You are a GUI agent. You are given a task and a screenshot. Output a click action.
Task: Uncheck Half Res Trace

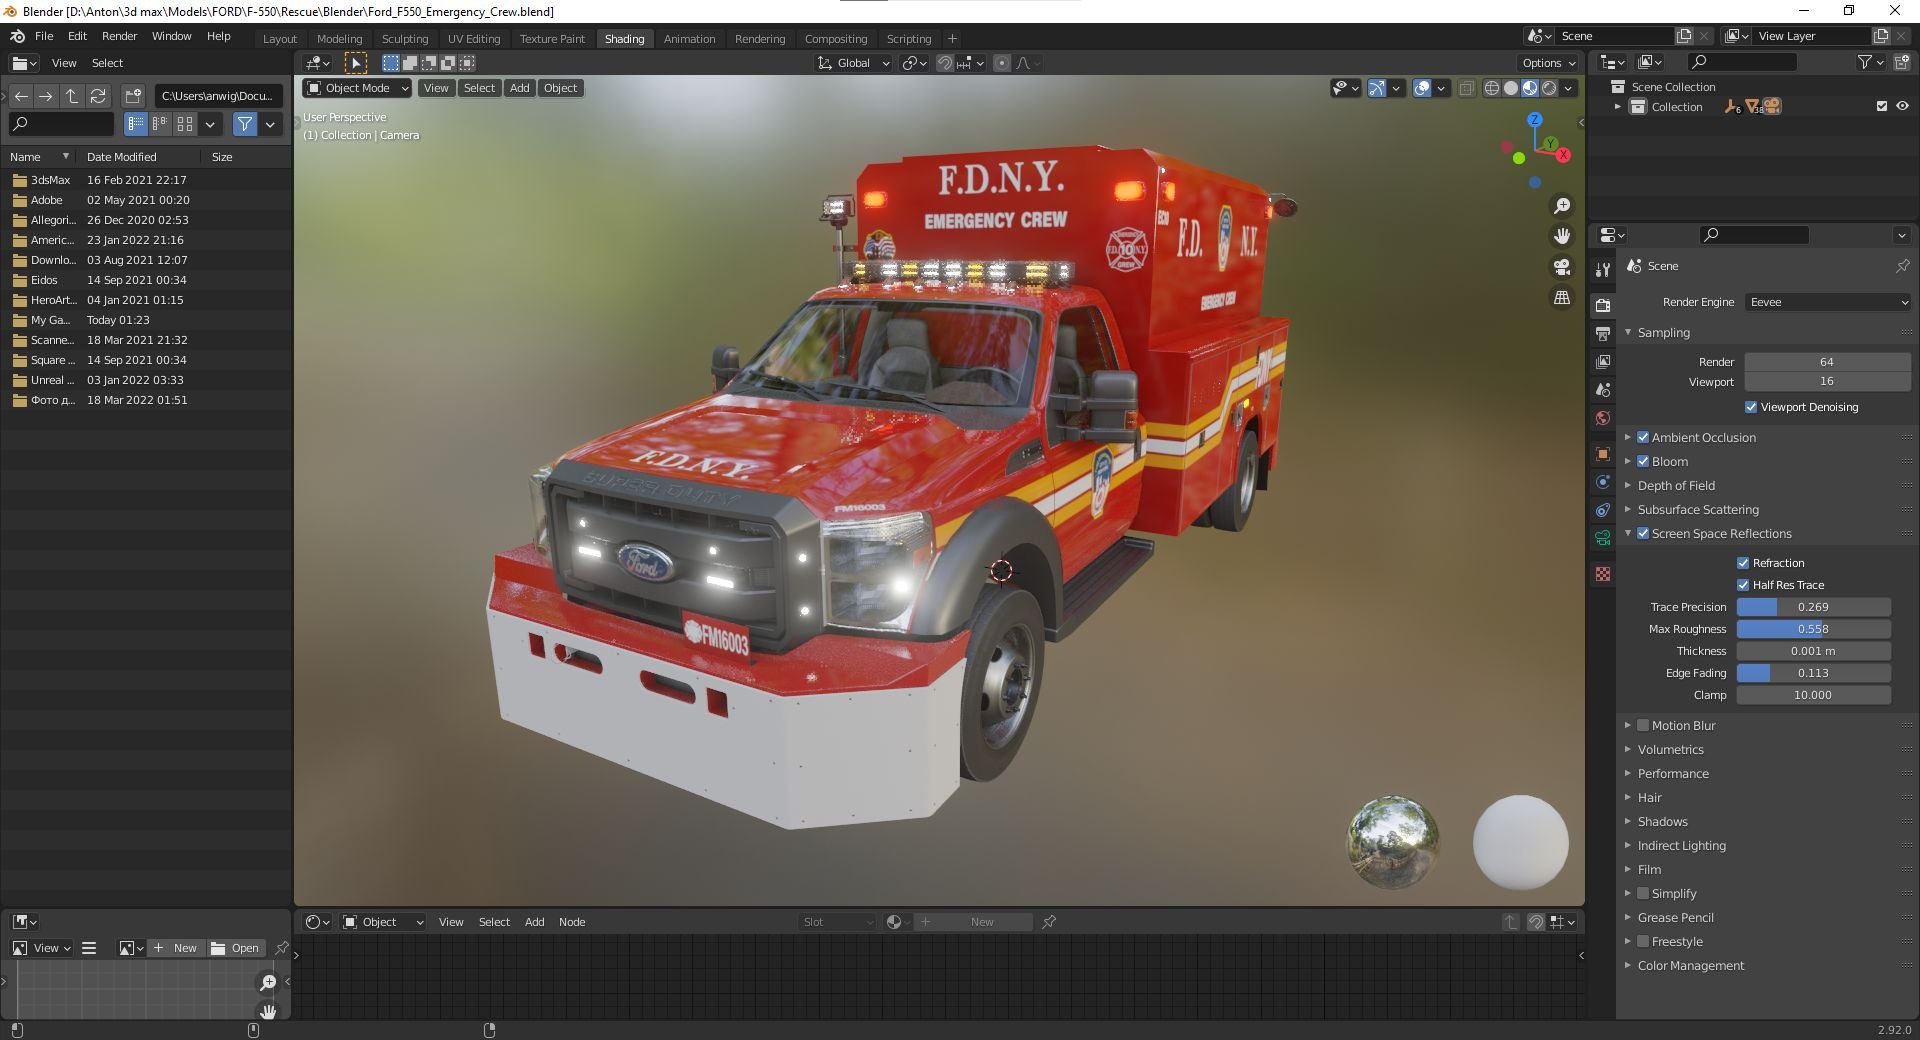point(1743,585)
